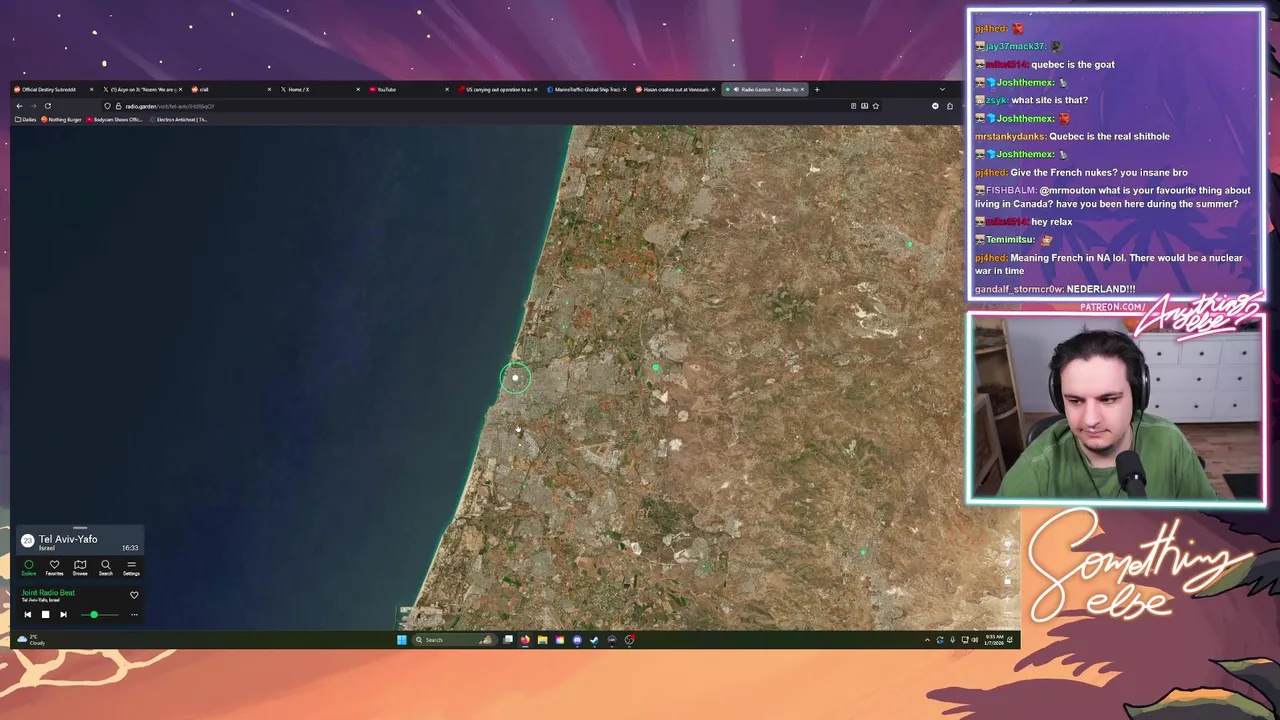Open the Search section in Radio Garden
The width and height of the screenshot is (1280, 720).
pos(105,567)
